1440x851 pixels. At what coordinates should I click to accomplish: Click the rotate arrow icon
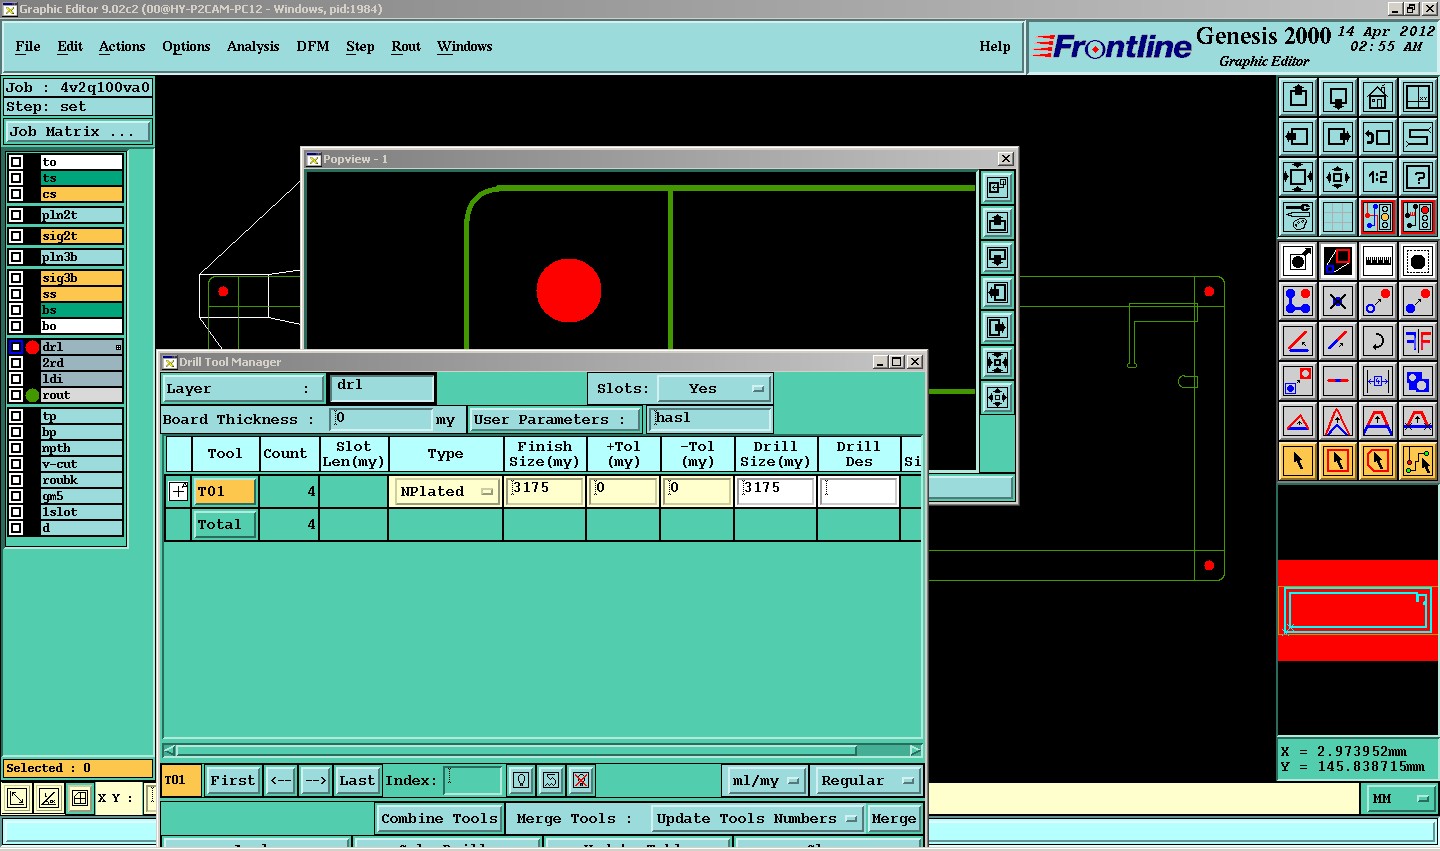click(x=1378, y=340)
